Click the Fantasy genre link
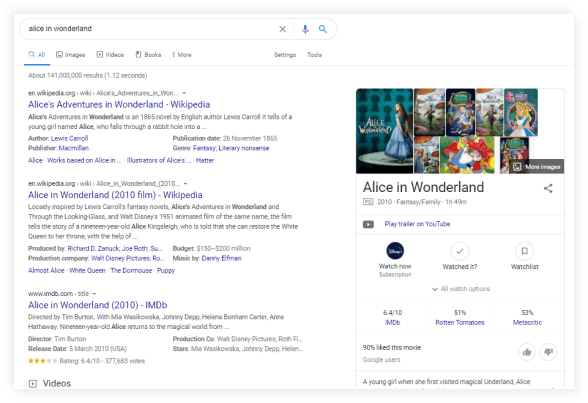588x403 pixels. 205,148
